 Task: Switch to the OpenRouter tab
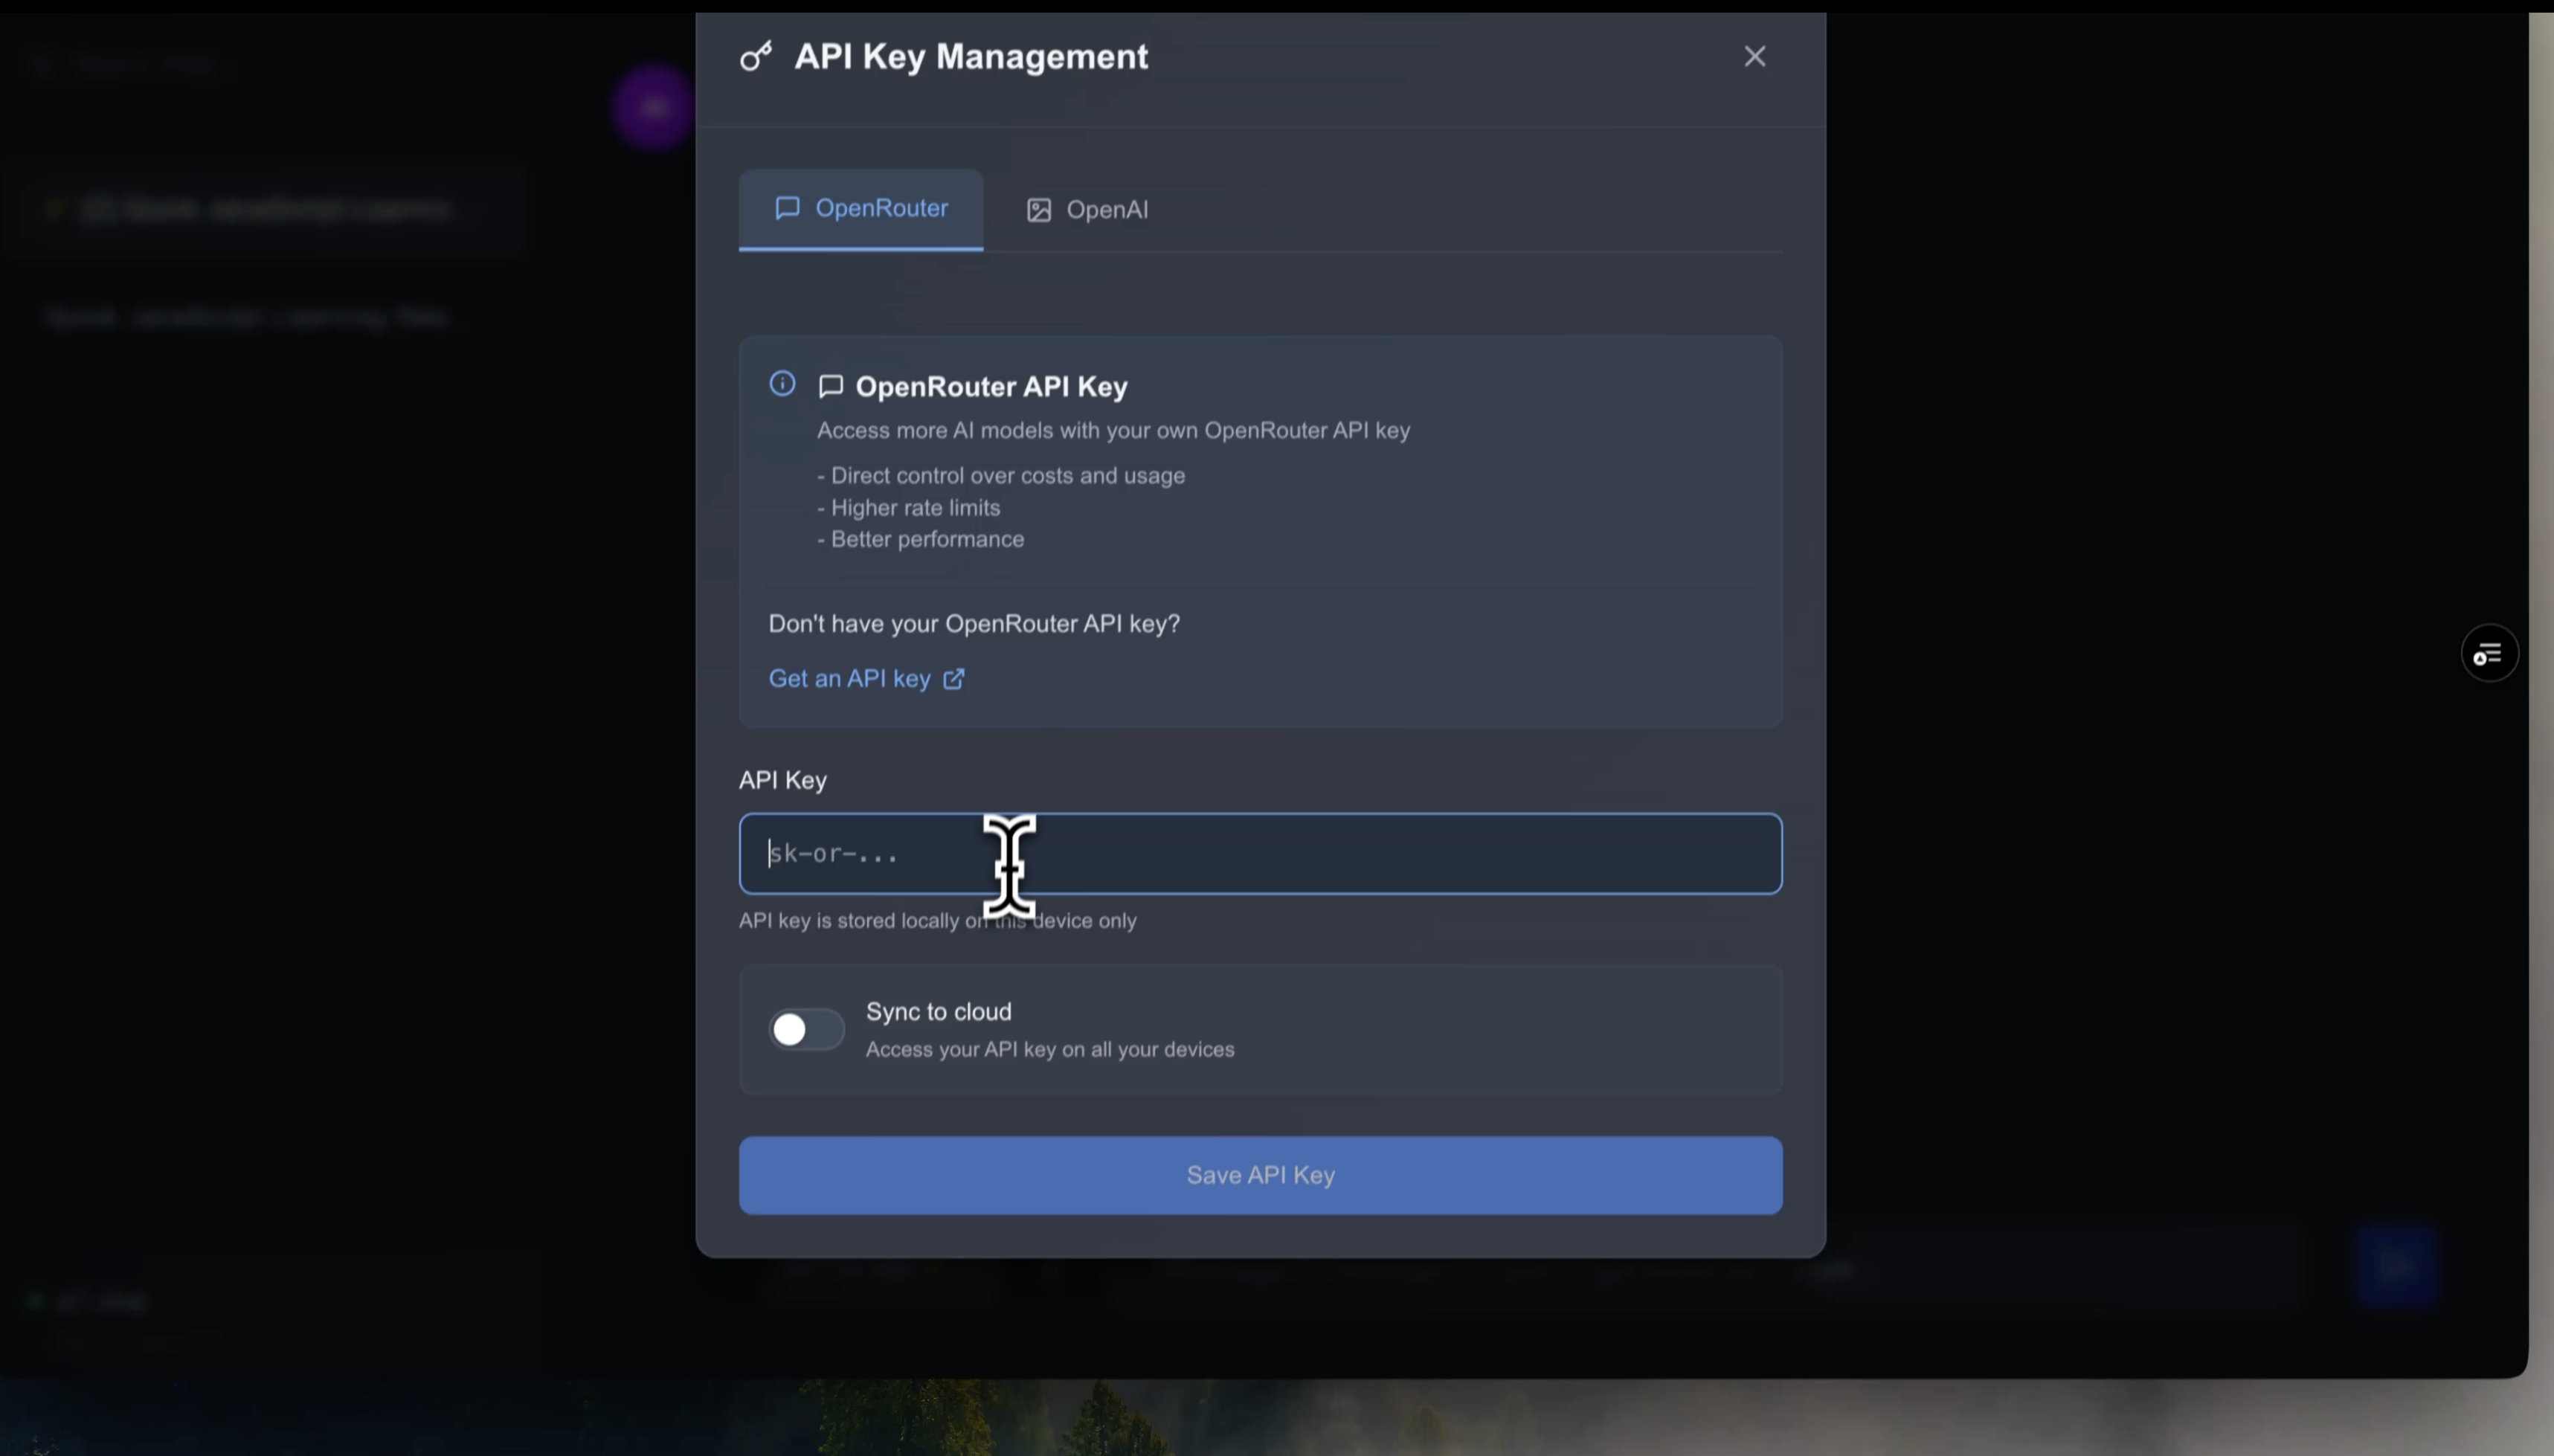pyautogui.click(x=861, y=209)
